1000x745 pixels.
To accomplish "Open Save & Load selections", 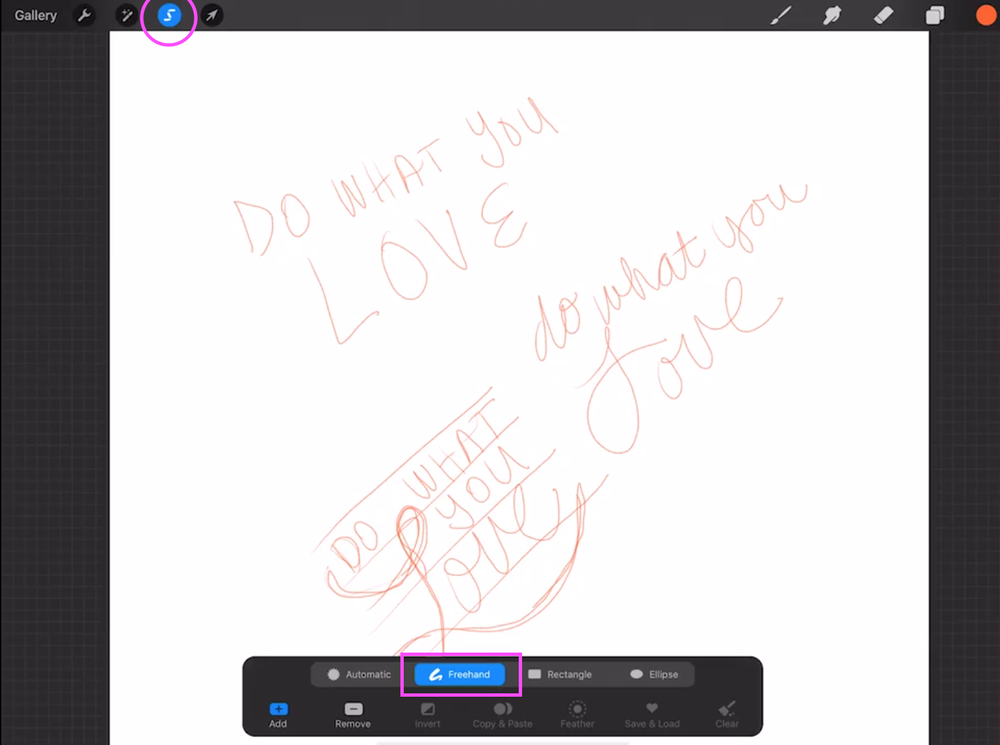I will [652, 712].
